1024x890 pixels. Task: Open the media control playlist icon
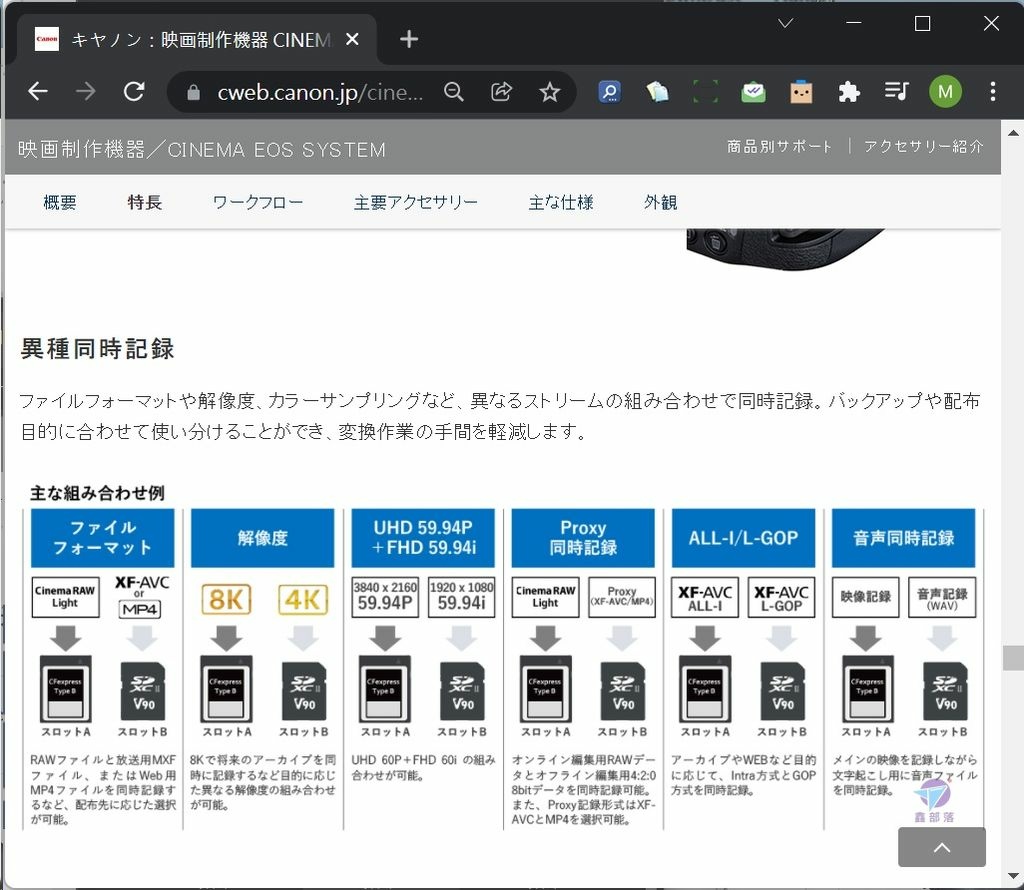pyautogui.click(x=897, y=91)
